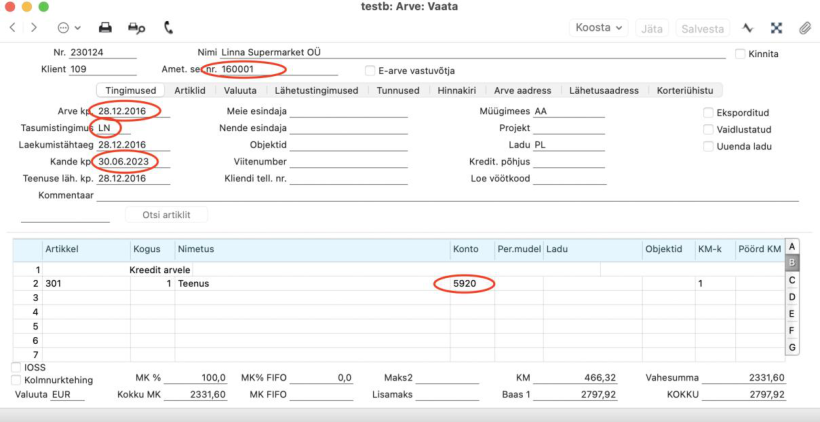
Task: Click the Müügimees field AA
Action: pyautogui.click(x=569, y=112)
